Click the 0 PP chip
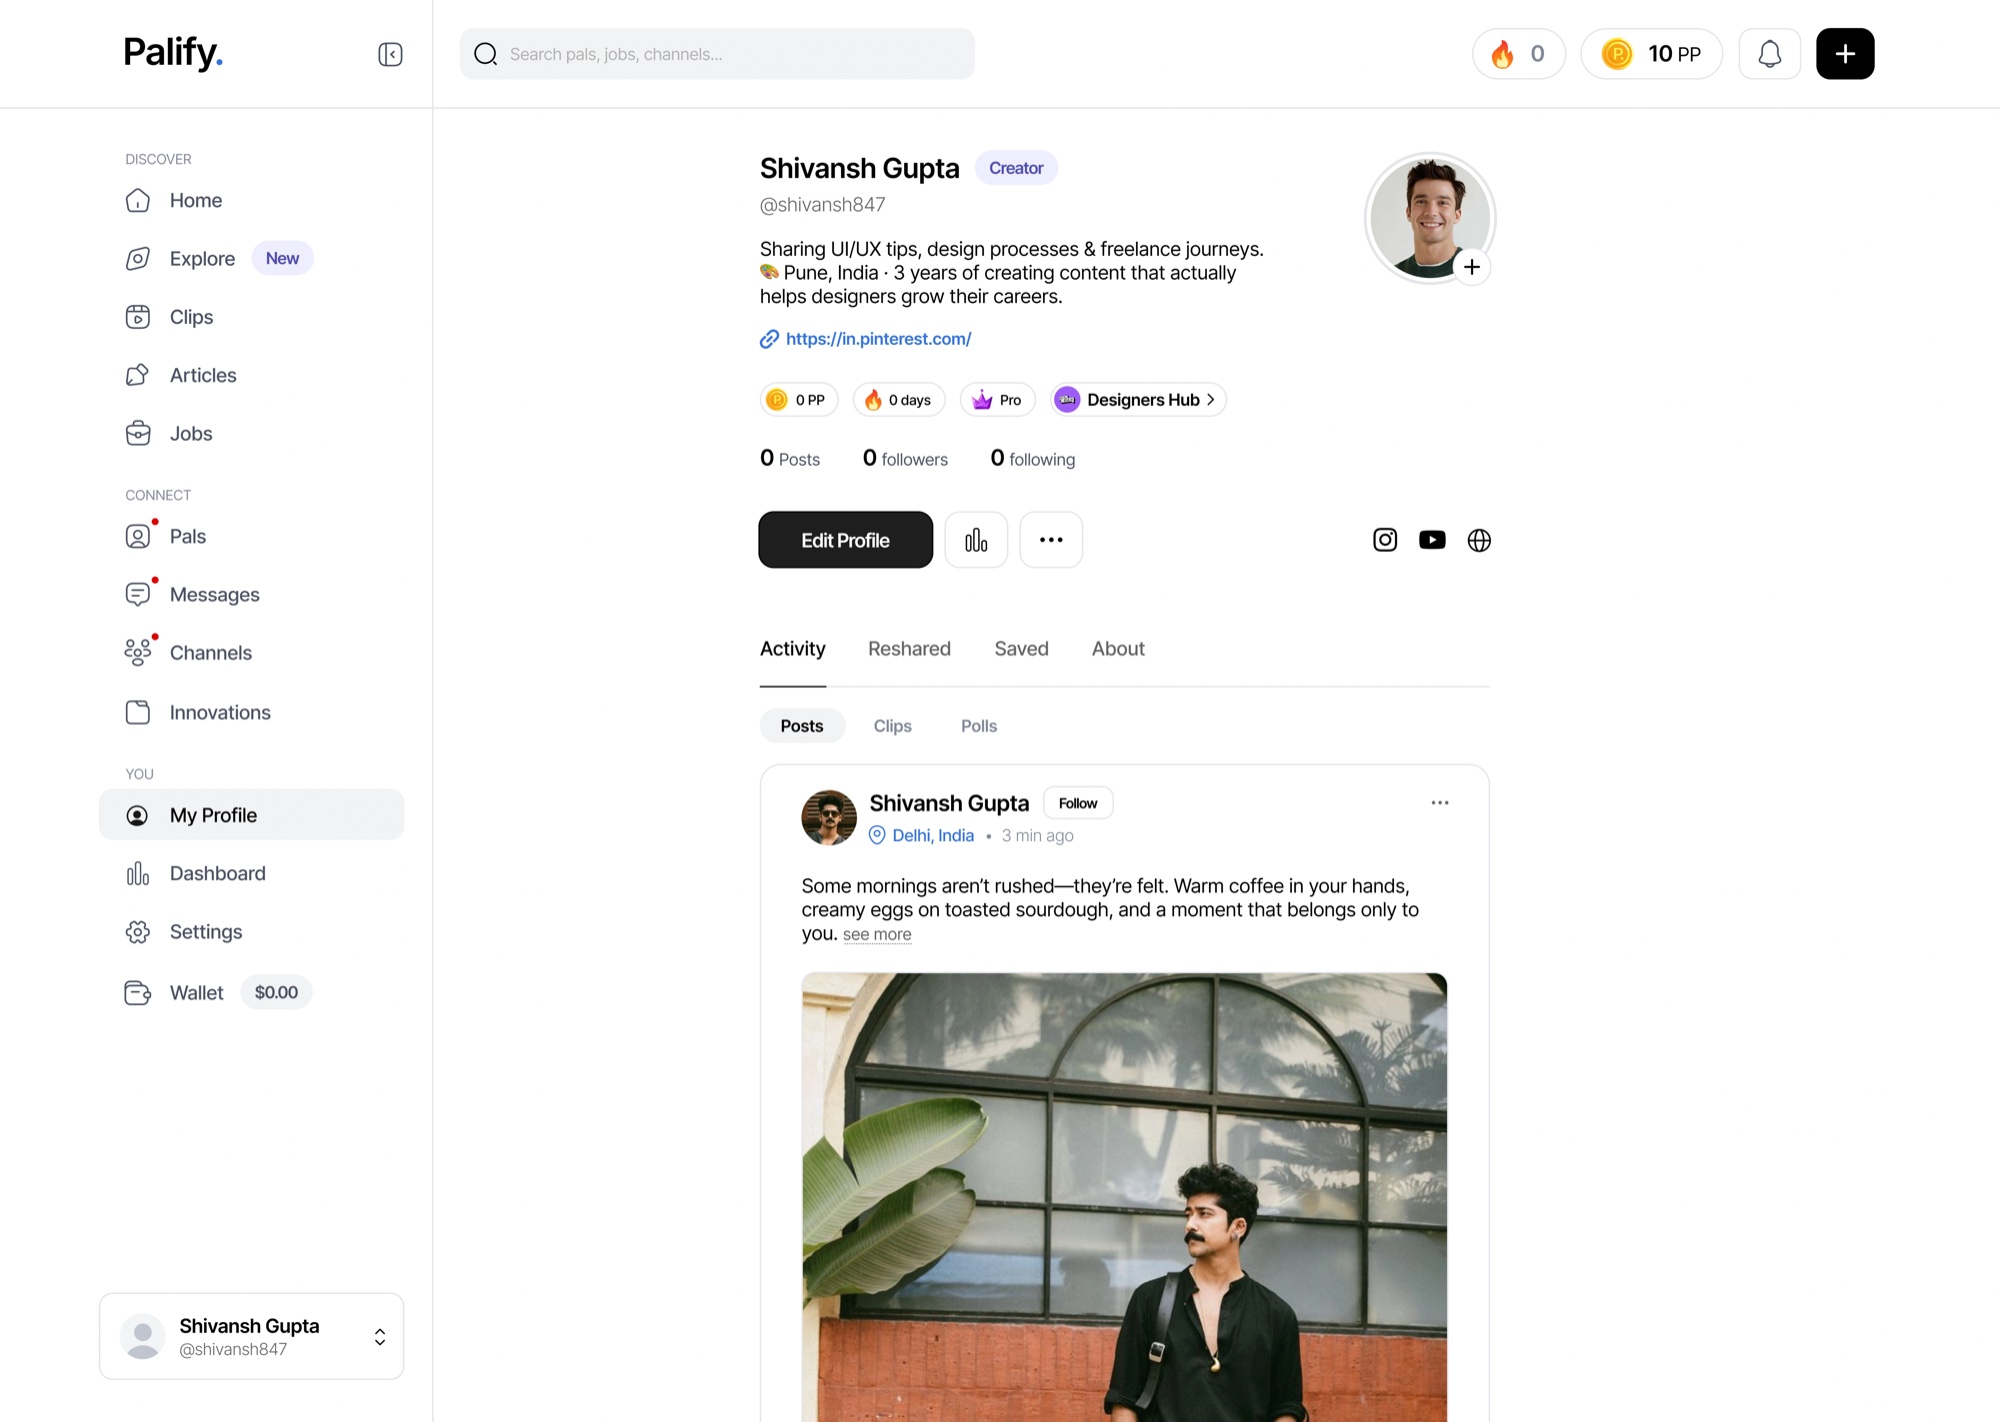 [798, 400]
